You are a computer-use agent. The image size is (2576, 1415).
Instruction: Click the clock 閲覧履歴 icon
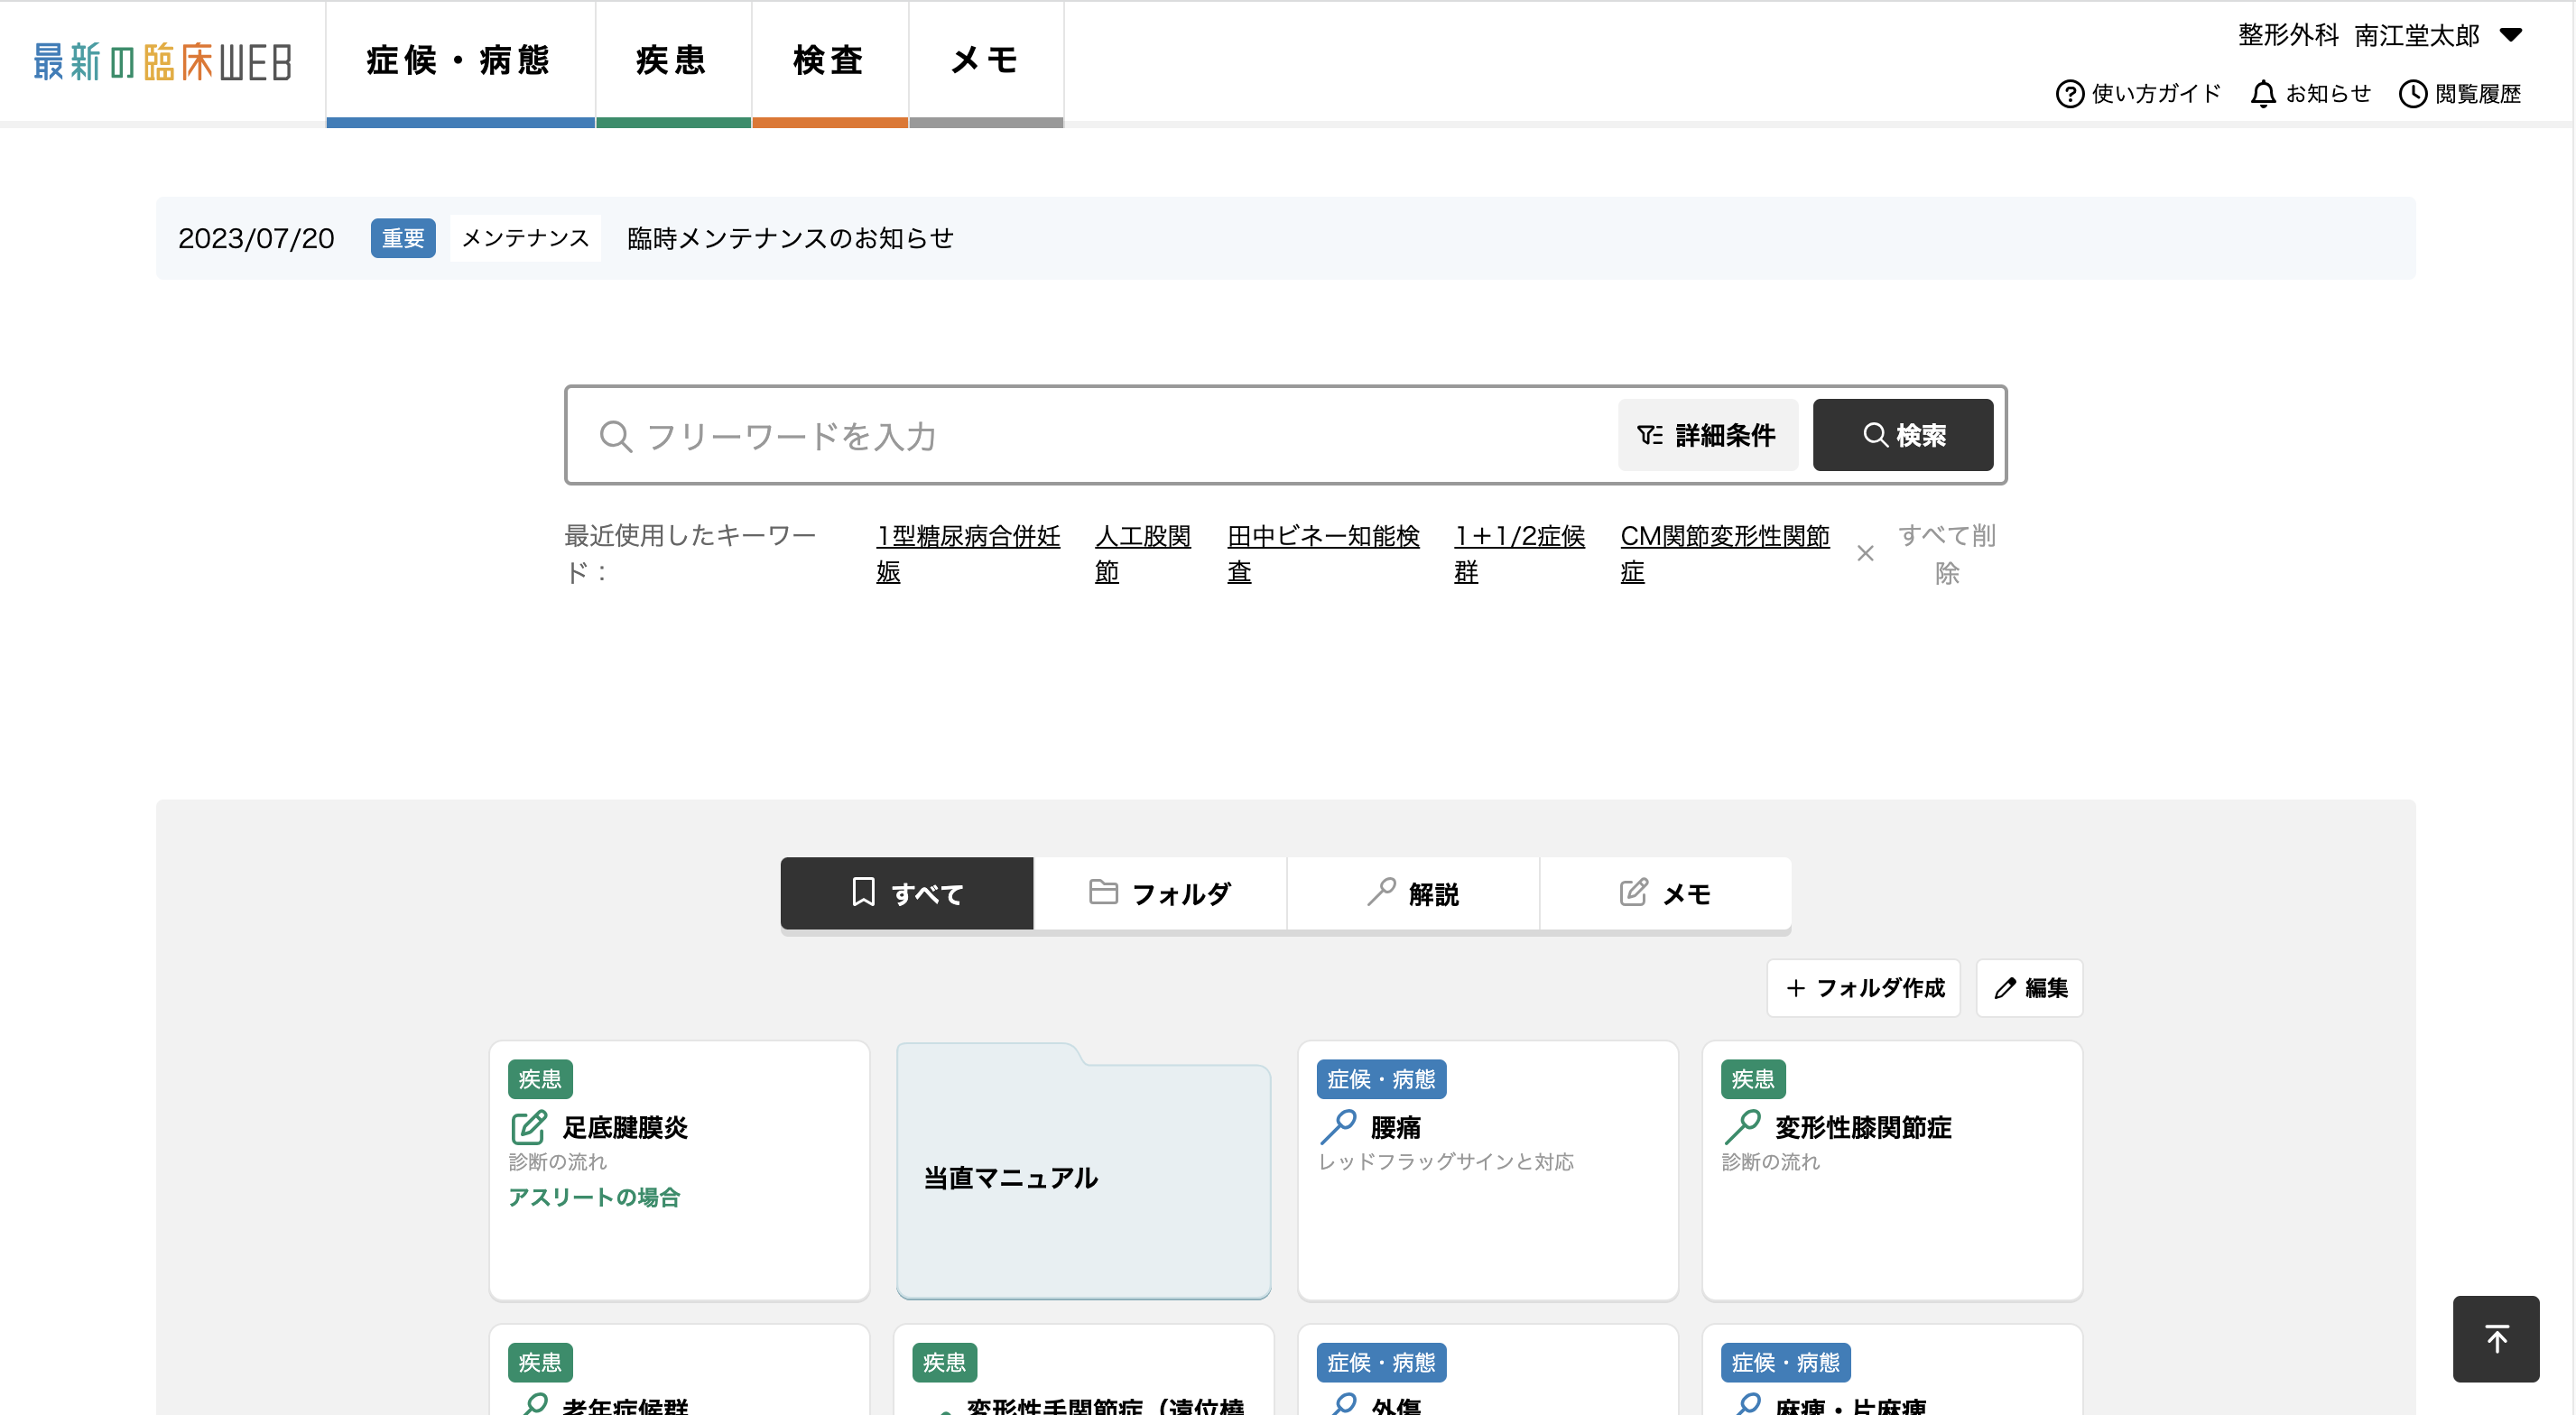2412,94
